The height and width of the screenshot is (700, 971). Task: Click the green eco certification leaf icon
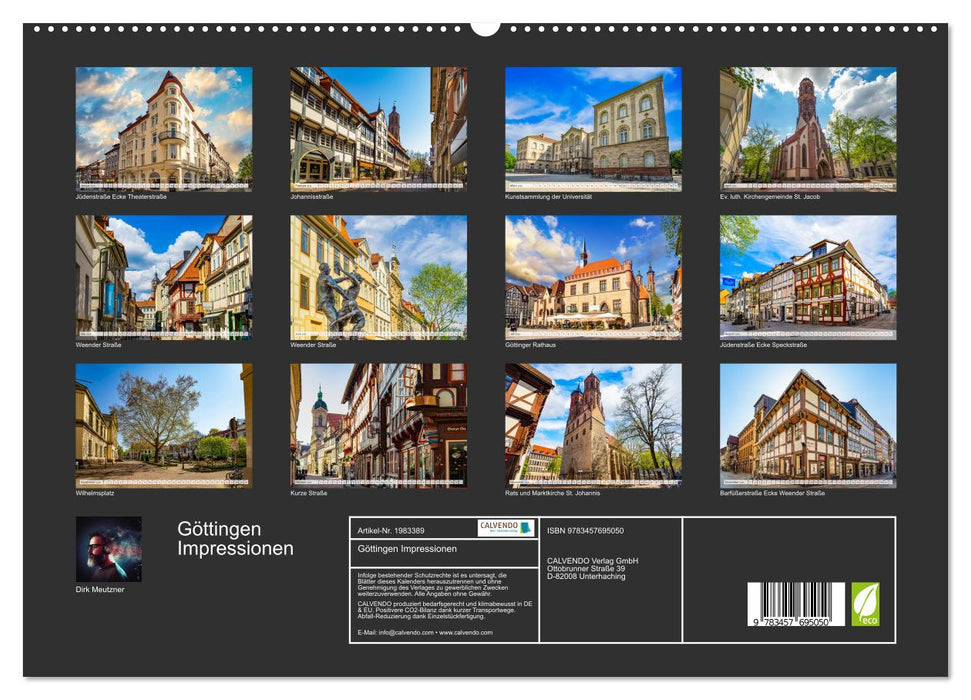tap(865, 603)
